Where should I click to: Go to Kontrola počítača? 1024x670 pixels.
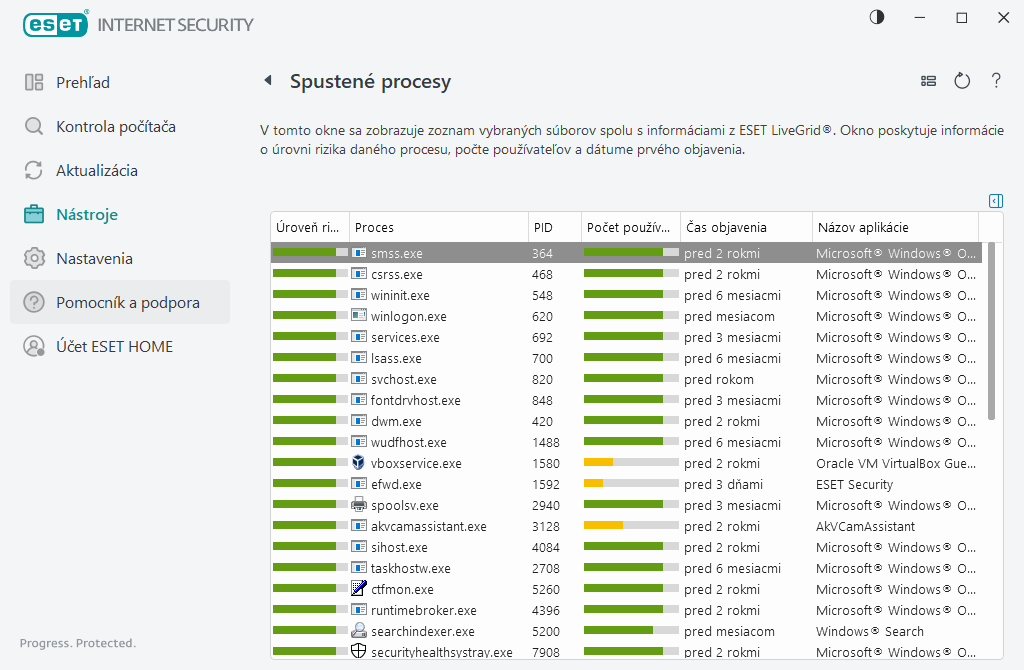[x=115, y=127]
